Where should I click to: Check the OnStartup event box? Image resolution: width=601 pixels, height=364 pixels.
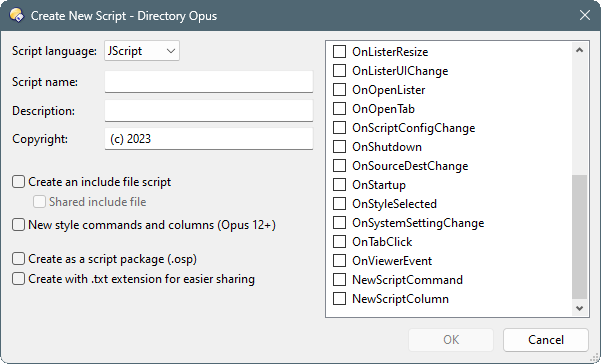coord(339,185)
